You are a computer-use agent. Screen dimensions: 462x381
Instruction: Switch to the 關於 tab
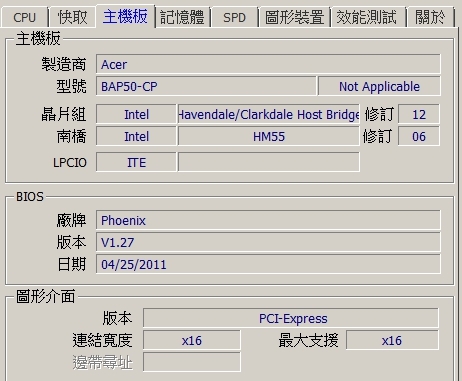click(x=431, y=17)
